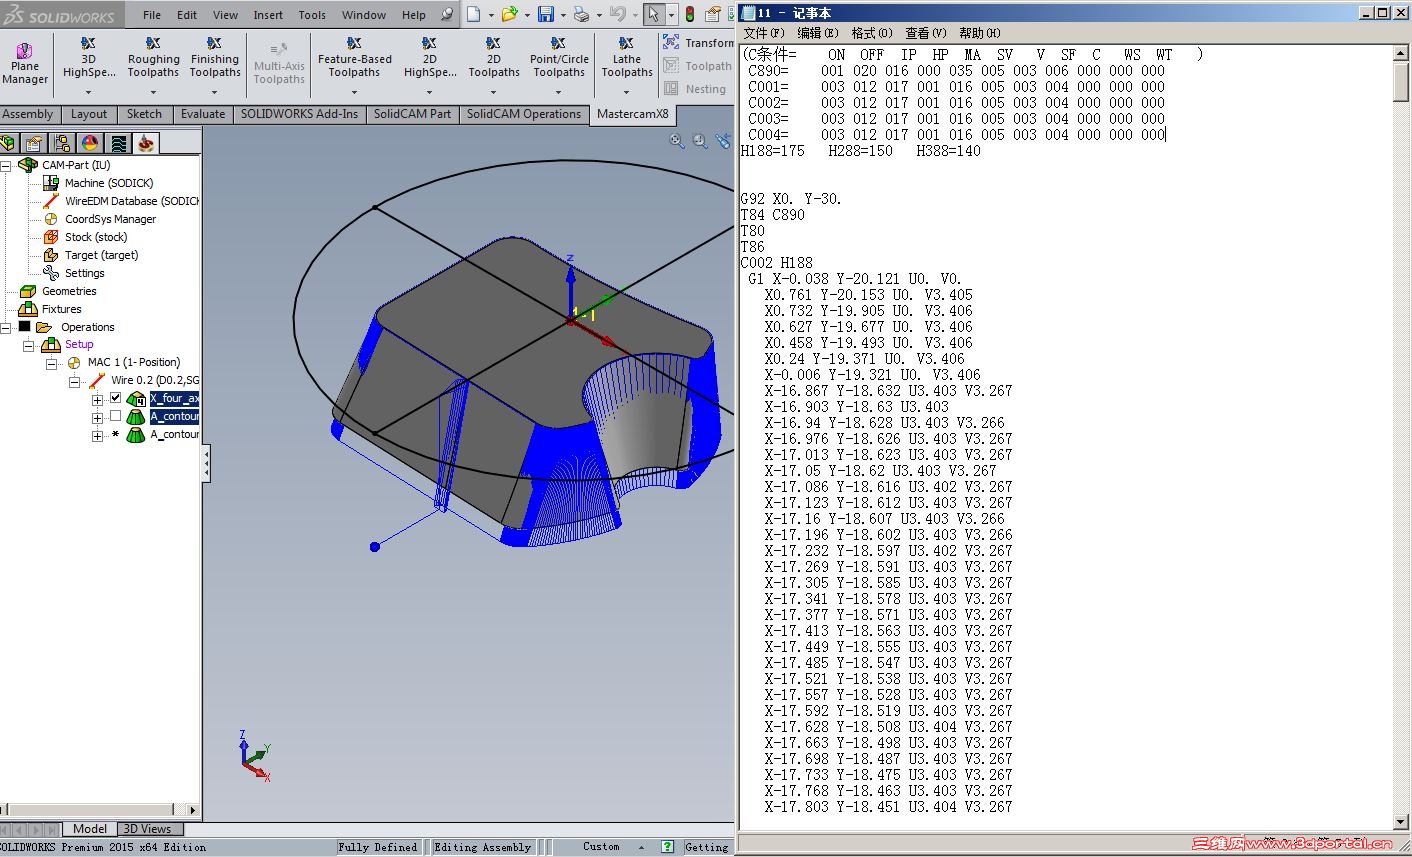The width and height of the screenshot is (1412, 857).
Task: Click Notepad's vertical scrollbar down arrow
Action: (x=1401, y=822)
